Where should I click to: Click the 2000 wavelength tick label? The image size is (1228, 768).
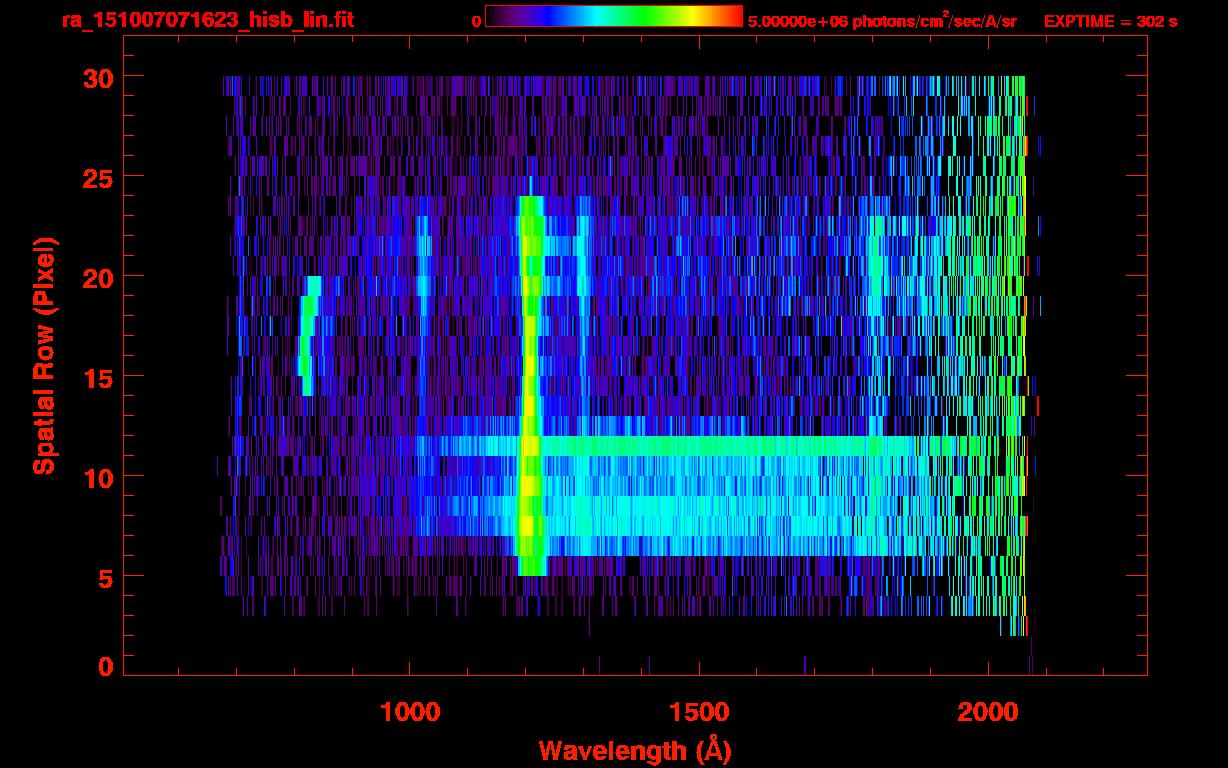click(987, 712)
